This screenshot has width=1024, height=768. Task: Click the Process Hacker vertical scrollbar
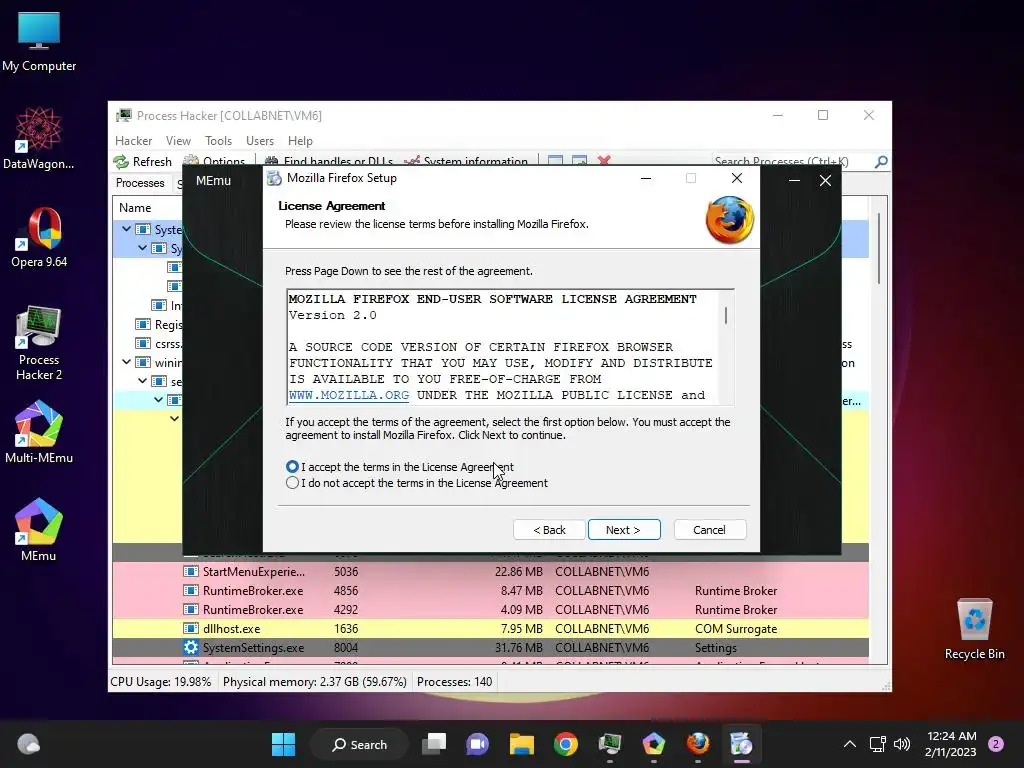(x=879, y=248)
